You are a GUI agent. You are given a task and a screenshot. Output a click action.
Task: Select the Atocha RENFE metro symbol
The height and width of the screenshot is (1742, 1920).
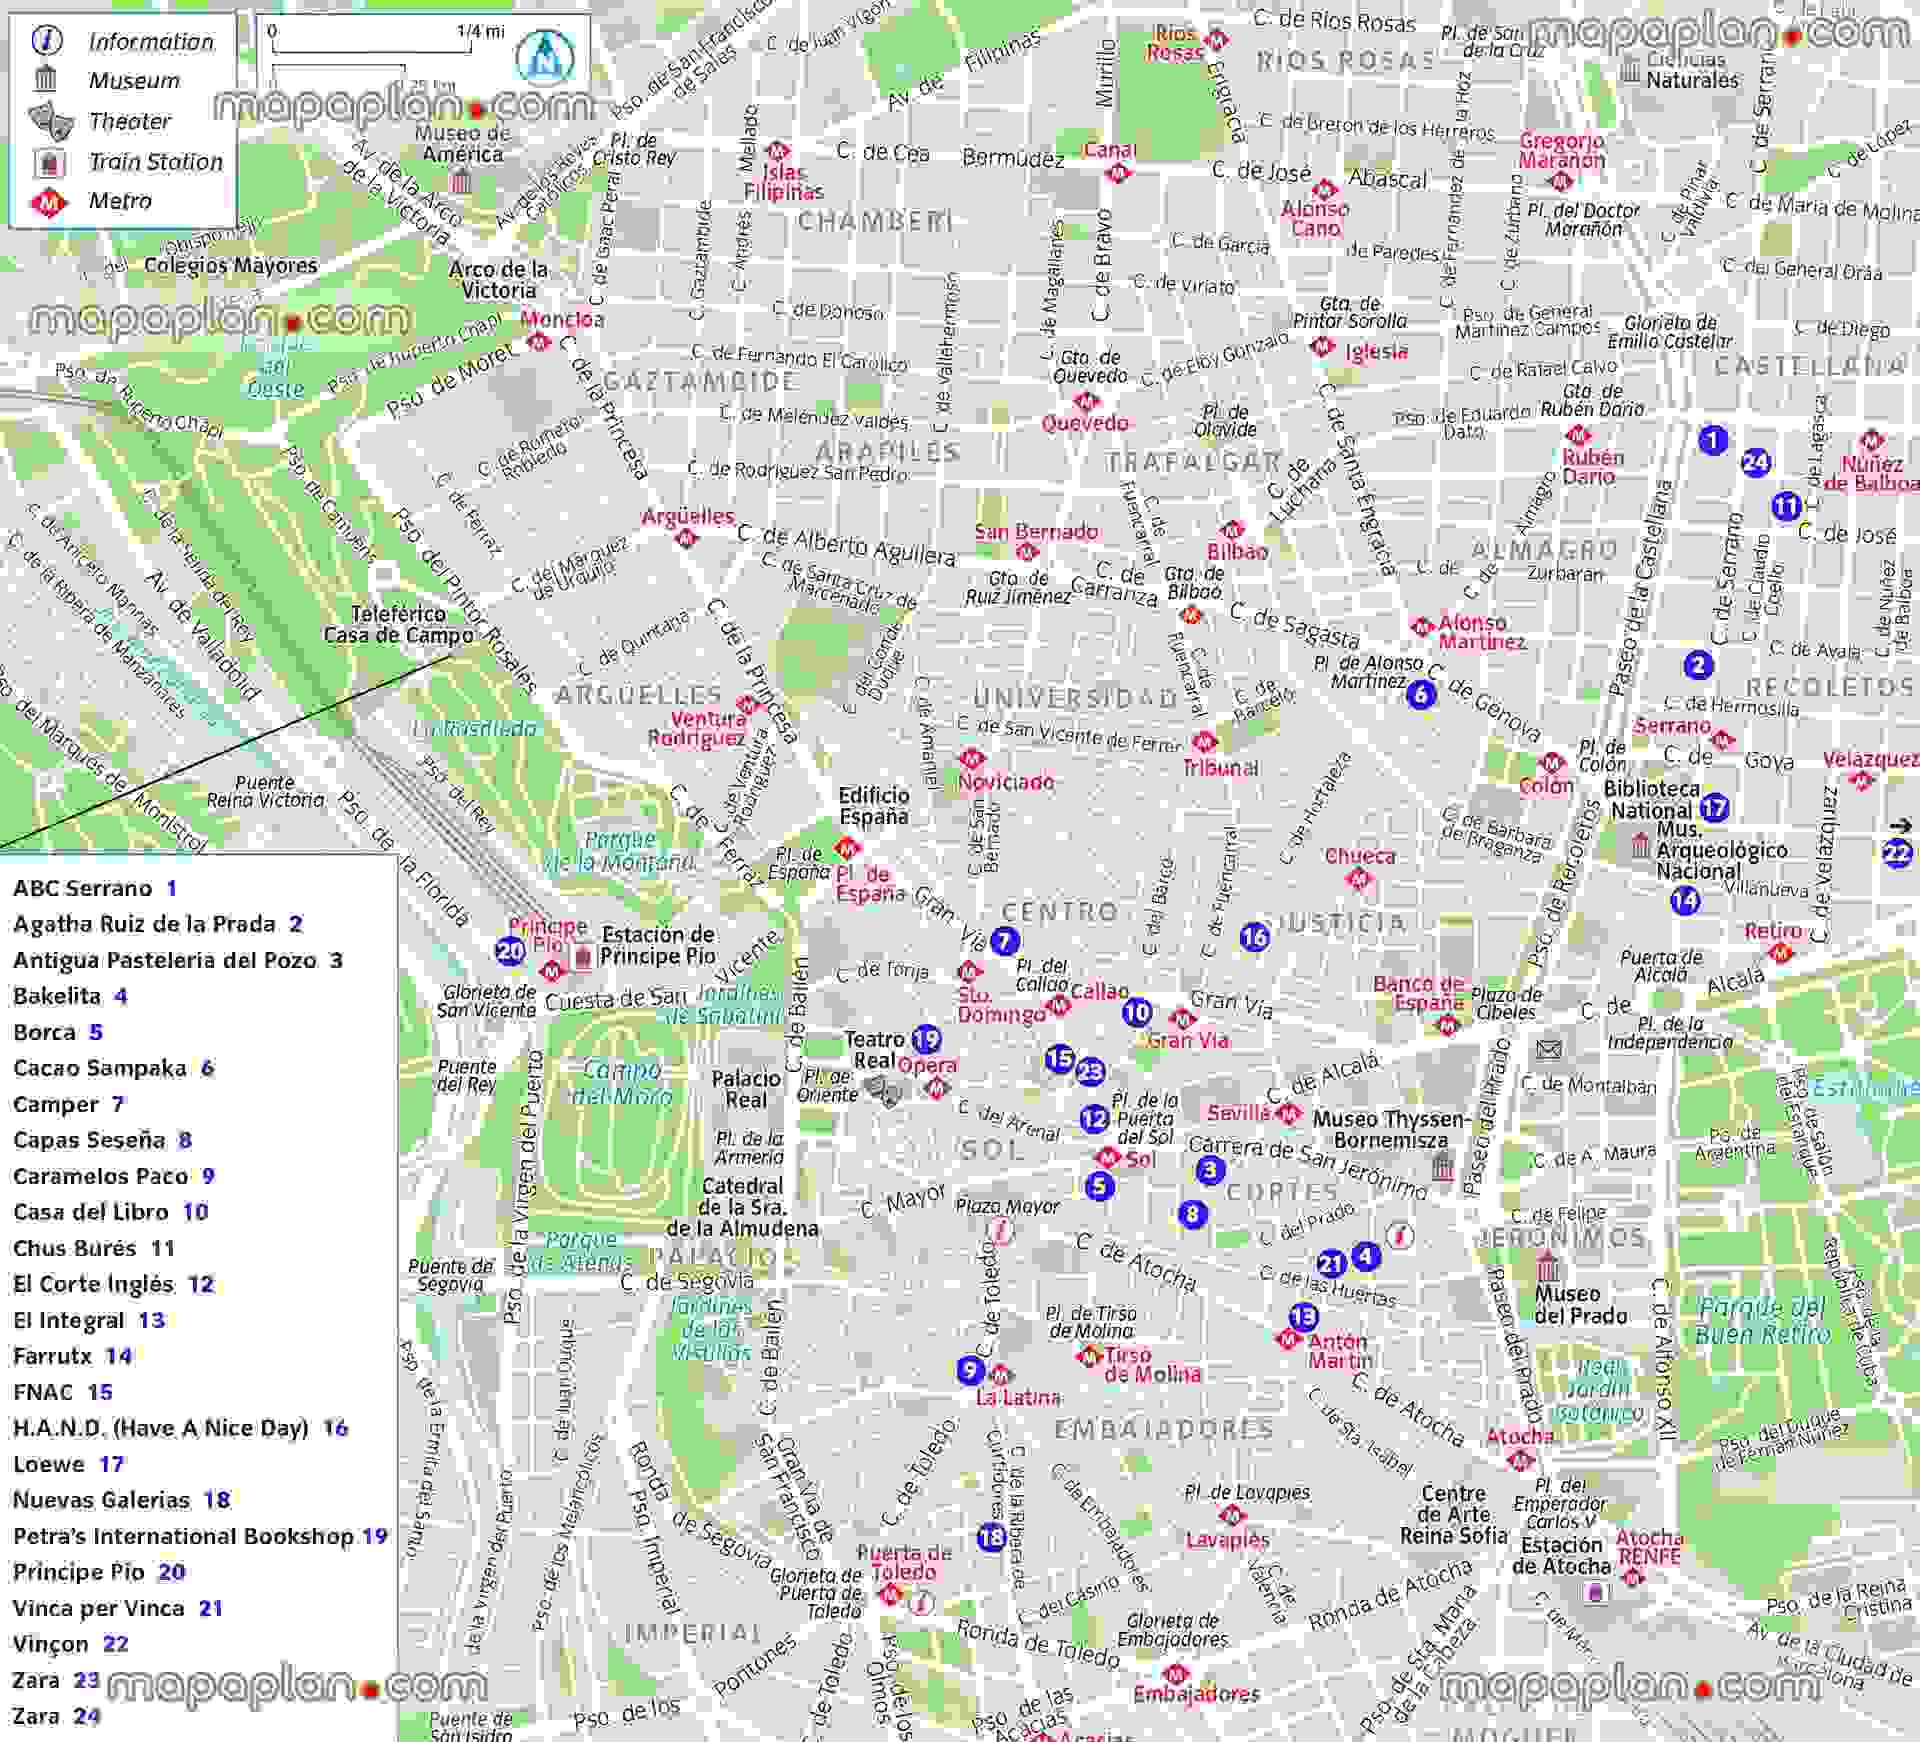[x=1634, y=1578]
